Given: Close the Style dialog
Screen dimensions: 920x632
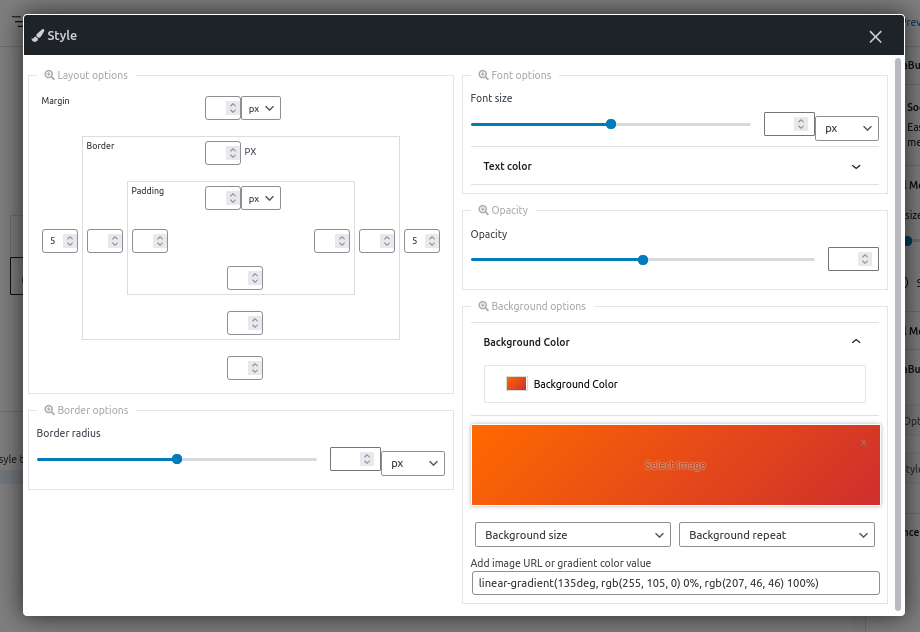Looking at the screenshot, I should click(x=875, y=36).
